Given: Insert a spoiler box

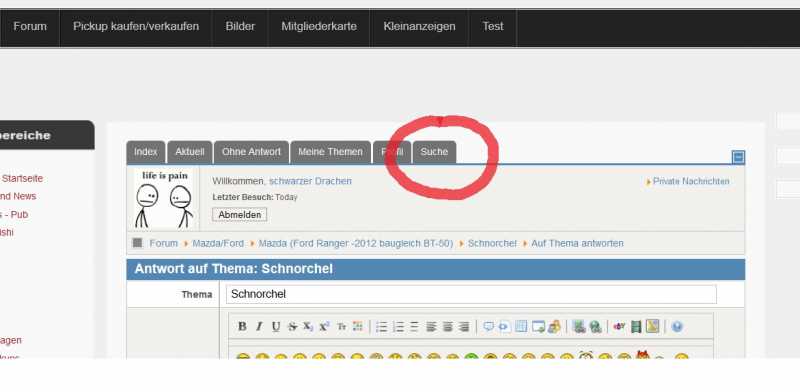Looking at the screenshot, I should coord(538,326).
